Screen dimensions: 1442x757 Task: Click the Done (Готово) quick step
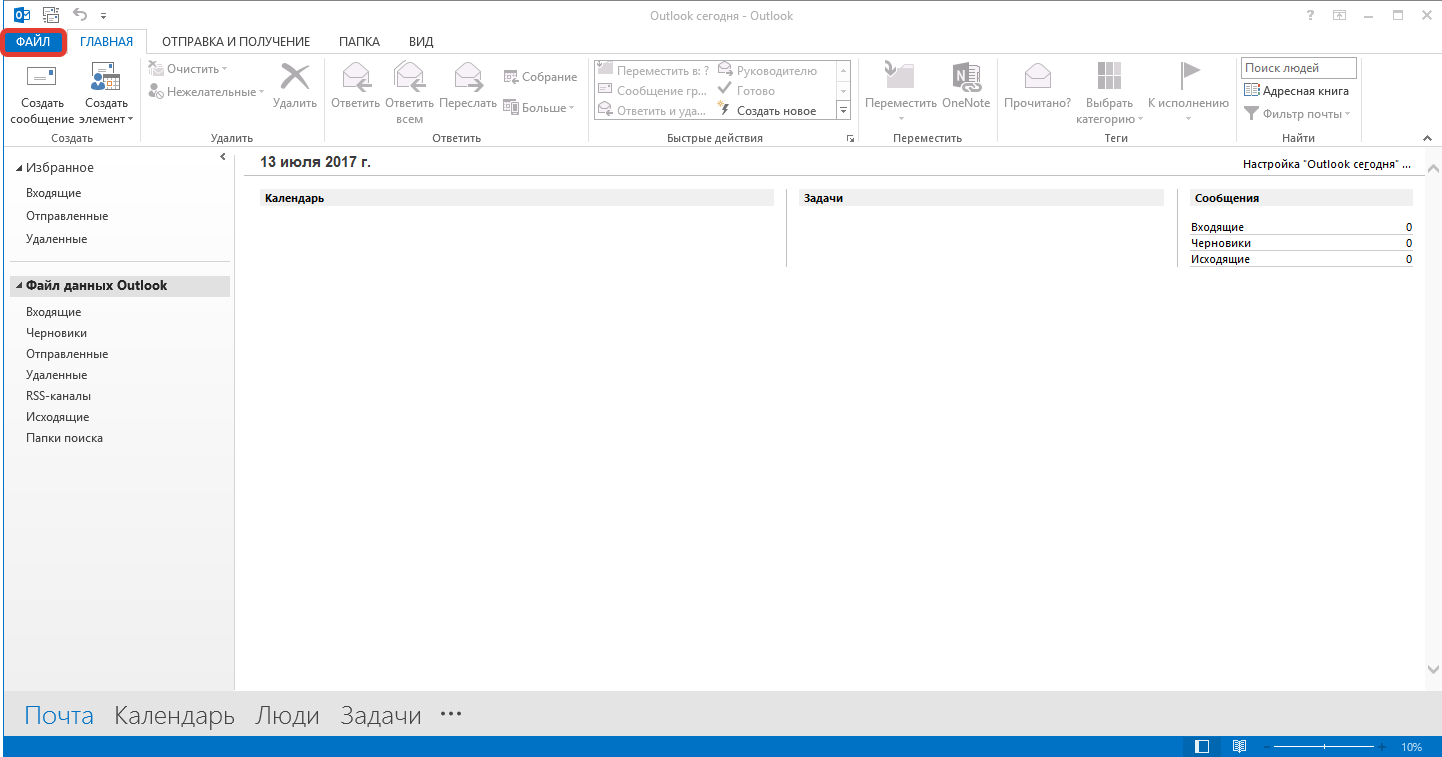point(746,91)
